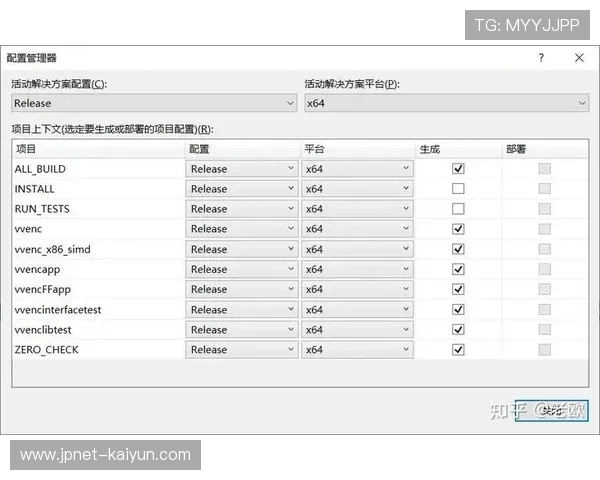Viewport: 600px width, 480px height.
Task: Uncheck build checkbox for vvencapp
Action: pos(458,269)
